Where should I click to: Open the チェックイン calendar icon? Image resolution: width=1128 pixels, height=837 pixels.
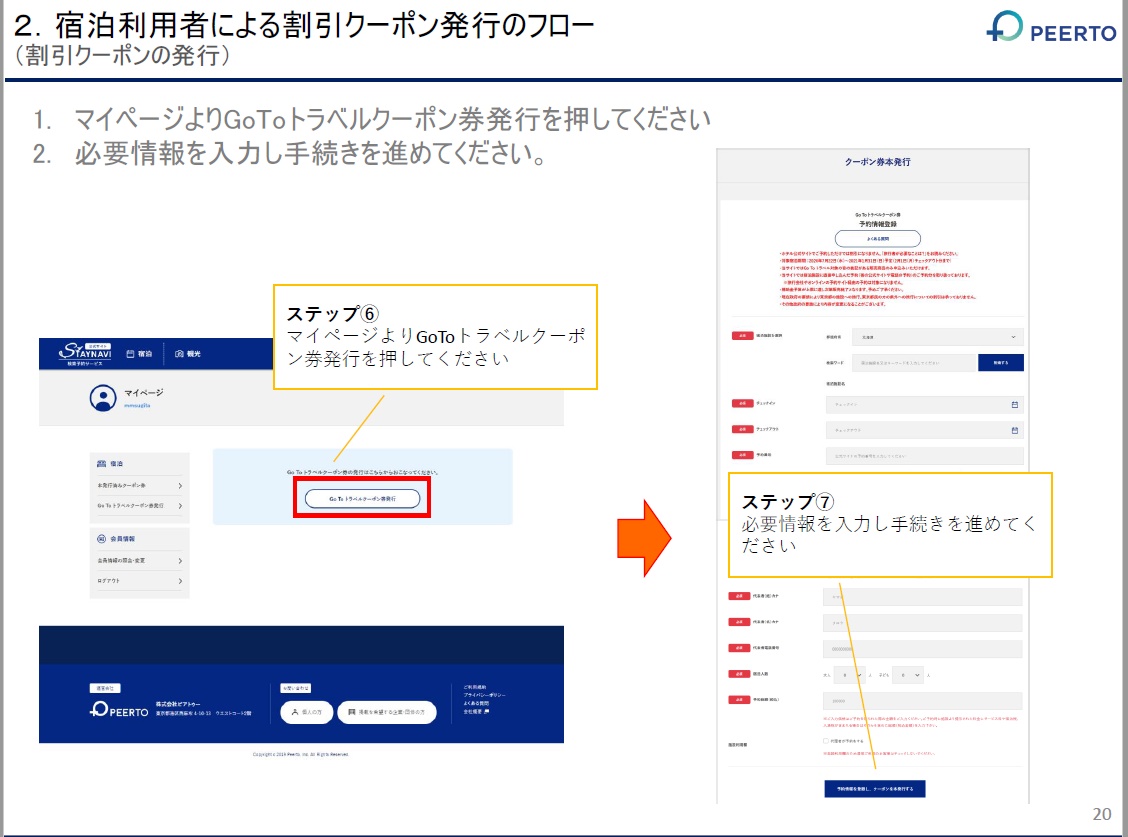click(1014, 404)
